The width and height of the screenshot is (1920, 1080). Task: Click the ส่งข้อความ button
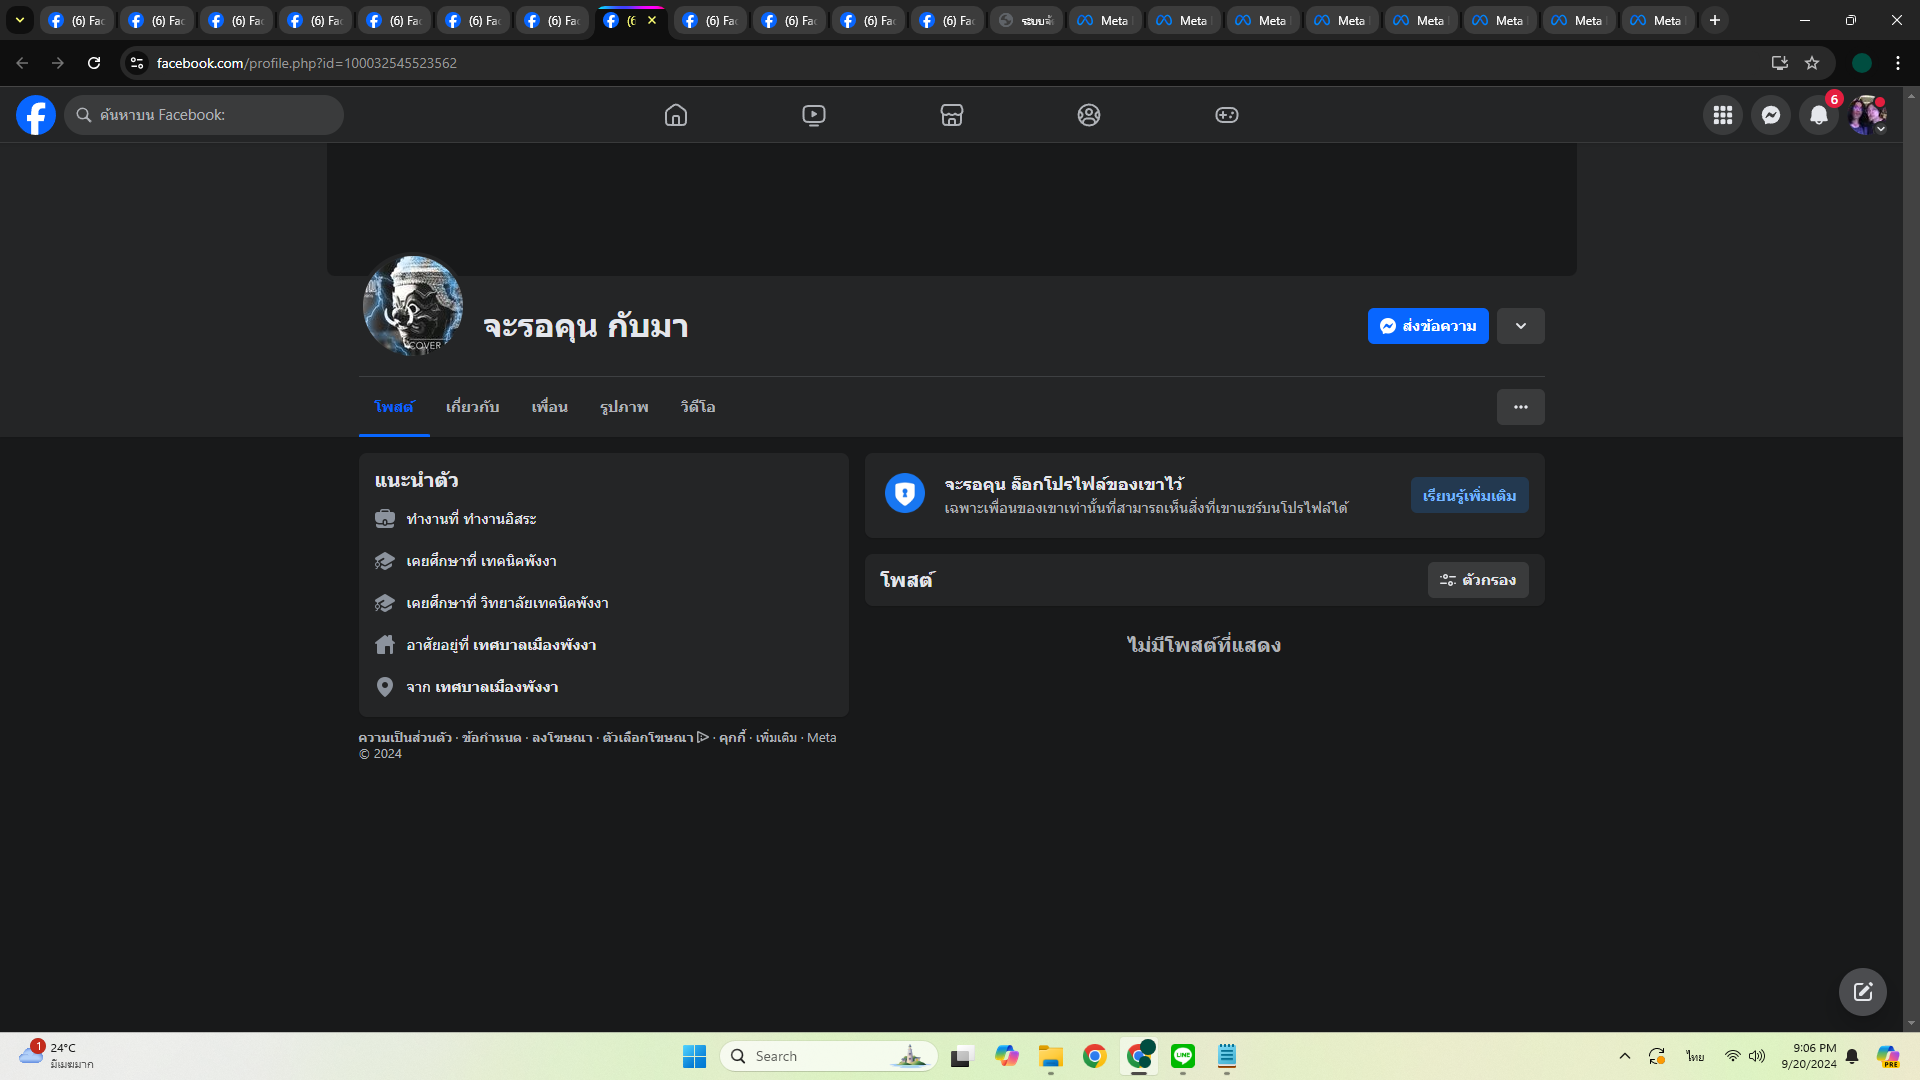1427,326
